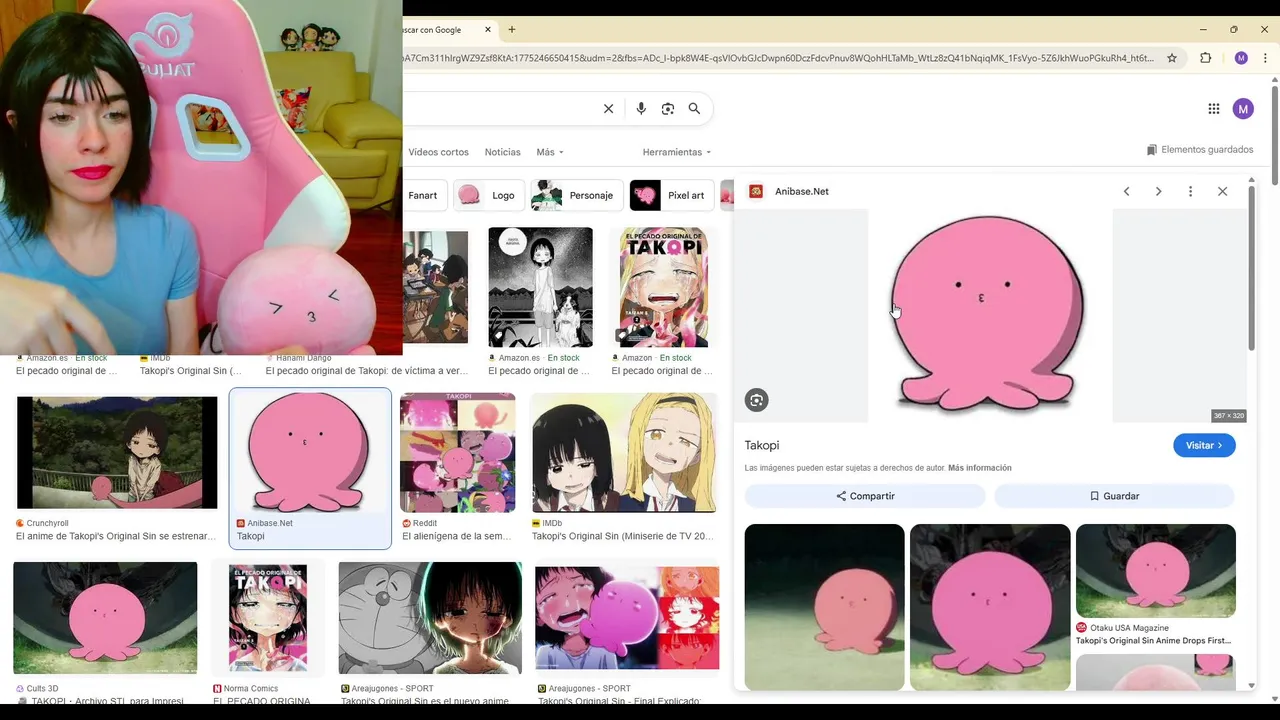This screenshot has height=720, width=1280.
Task: Click the preview panel scrollbar
Action: 1251,268
